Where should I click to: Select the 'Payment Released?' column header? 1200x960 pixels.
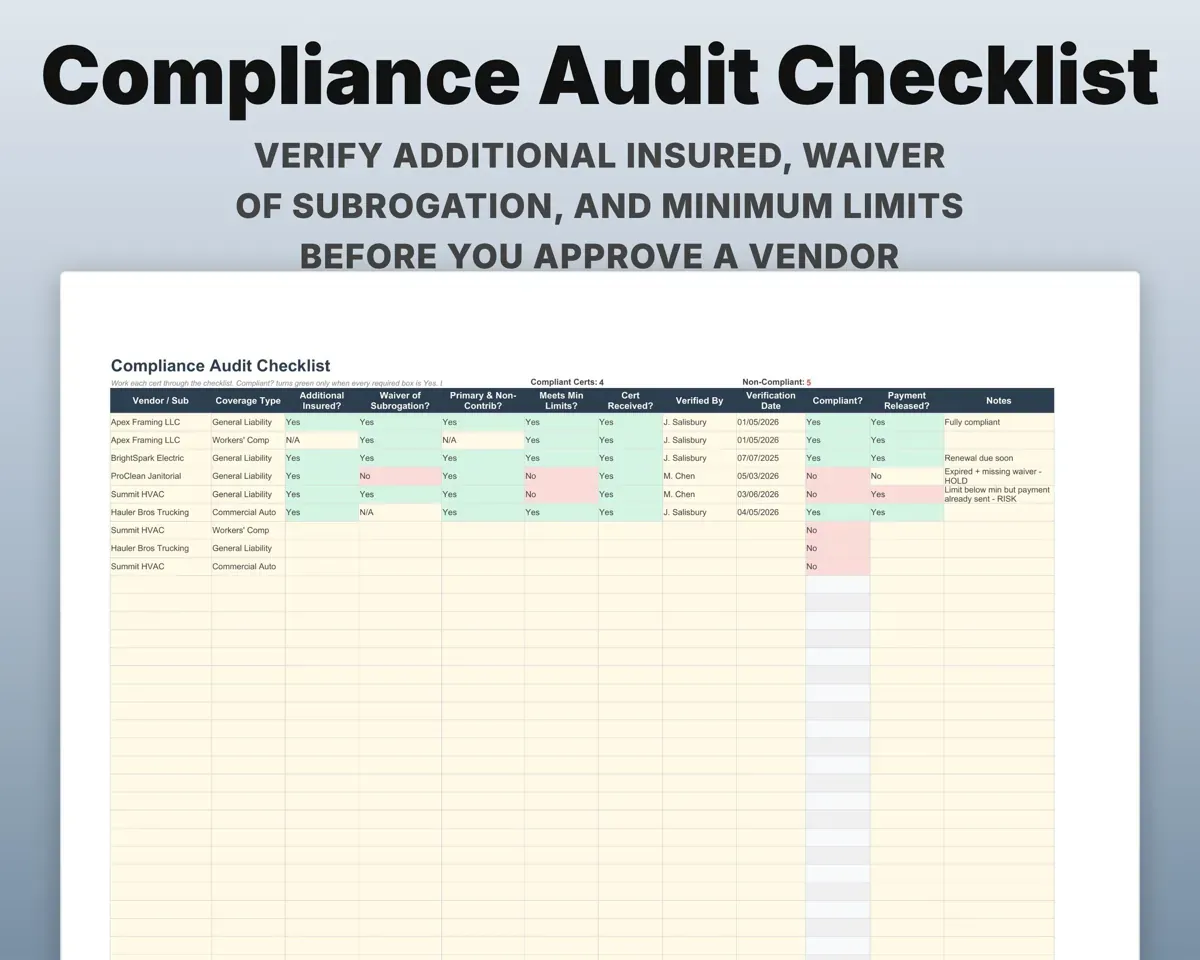click(907, 401)
